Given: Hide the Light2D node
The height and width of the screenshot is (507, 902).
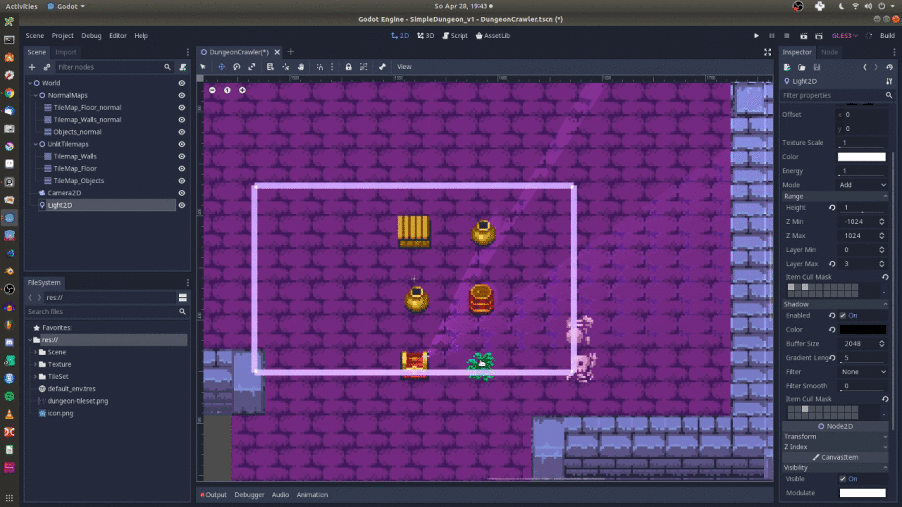Looking at the screenshot, I should point(182,205).
